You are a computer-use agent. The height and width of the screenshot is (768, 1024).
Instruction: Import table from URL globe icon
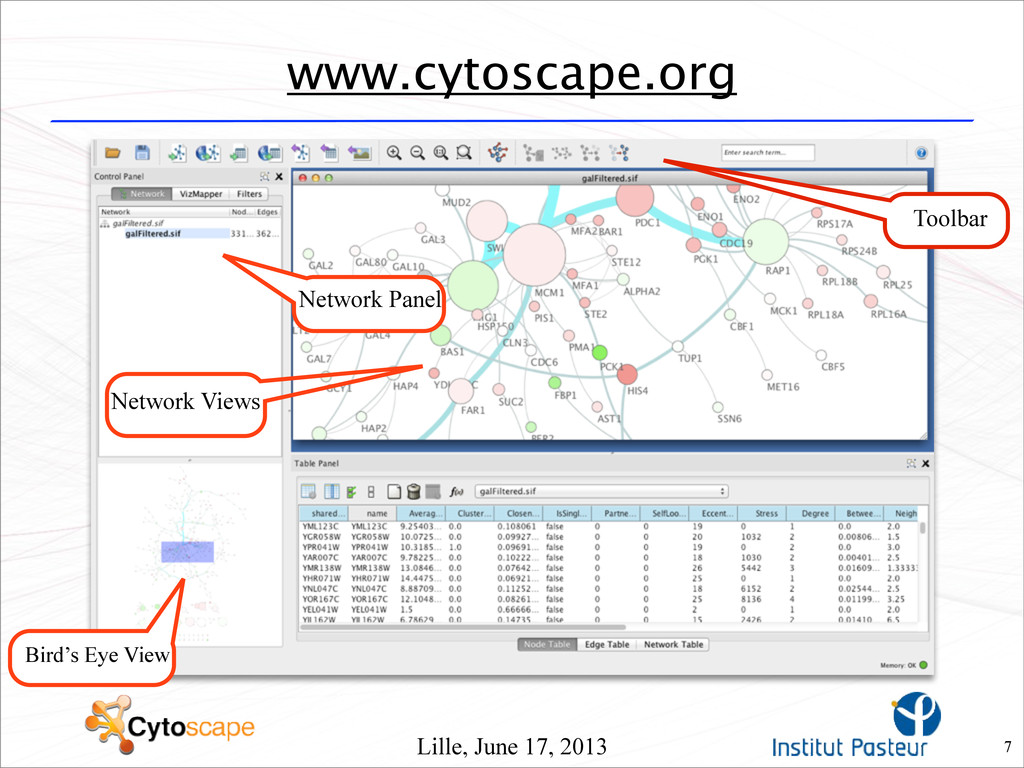click(270, 153)
